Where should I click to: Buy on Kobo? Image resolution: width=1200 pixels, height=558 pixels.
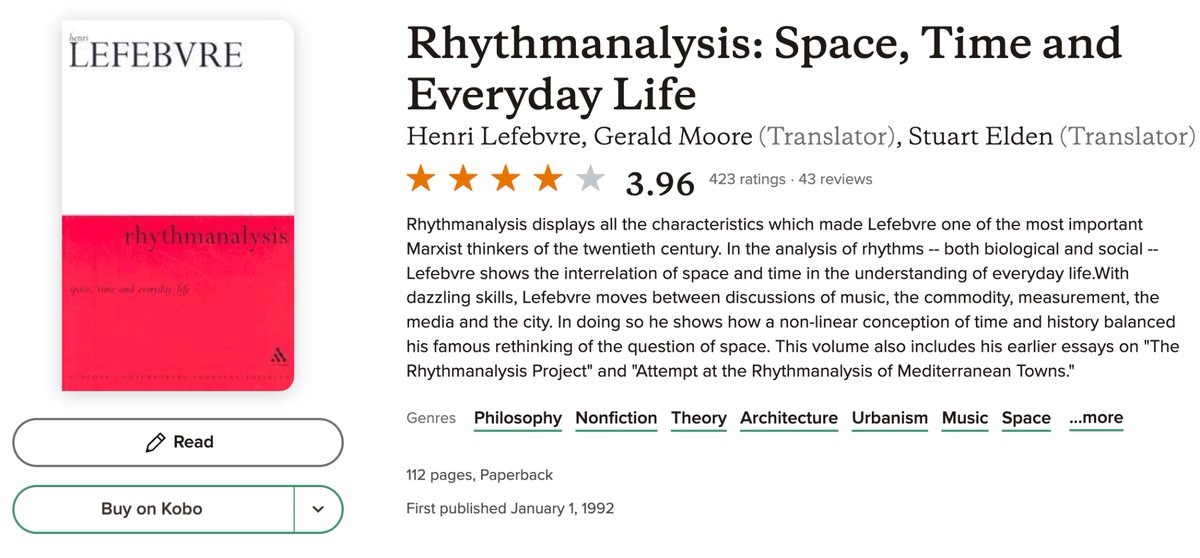point(152,509)
